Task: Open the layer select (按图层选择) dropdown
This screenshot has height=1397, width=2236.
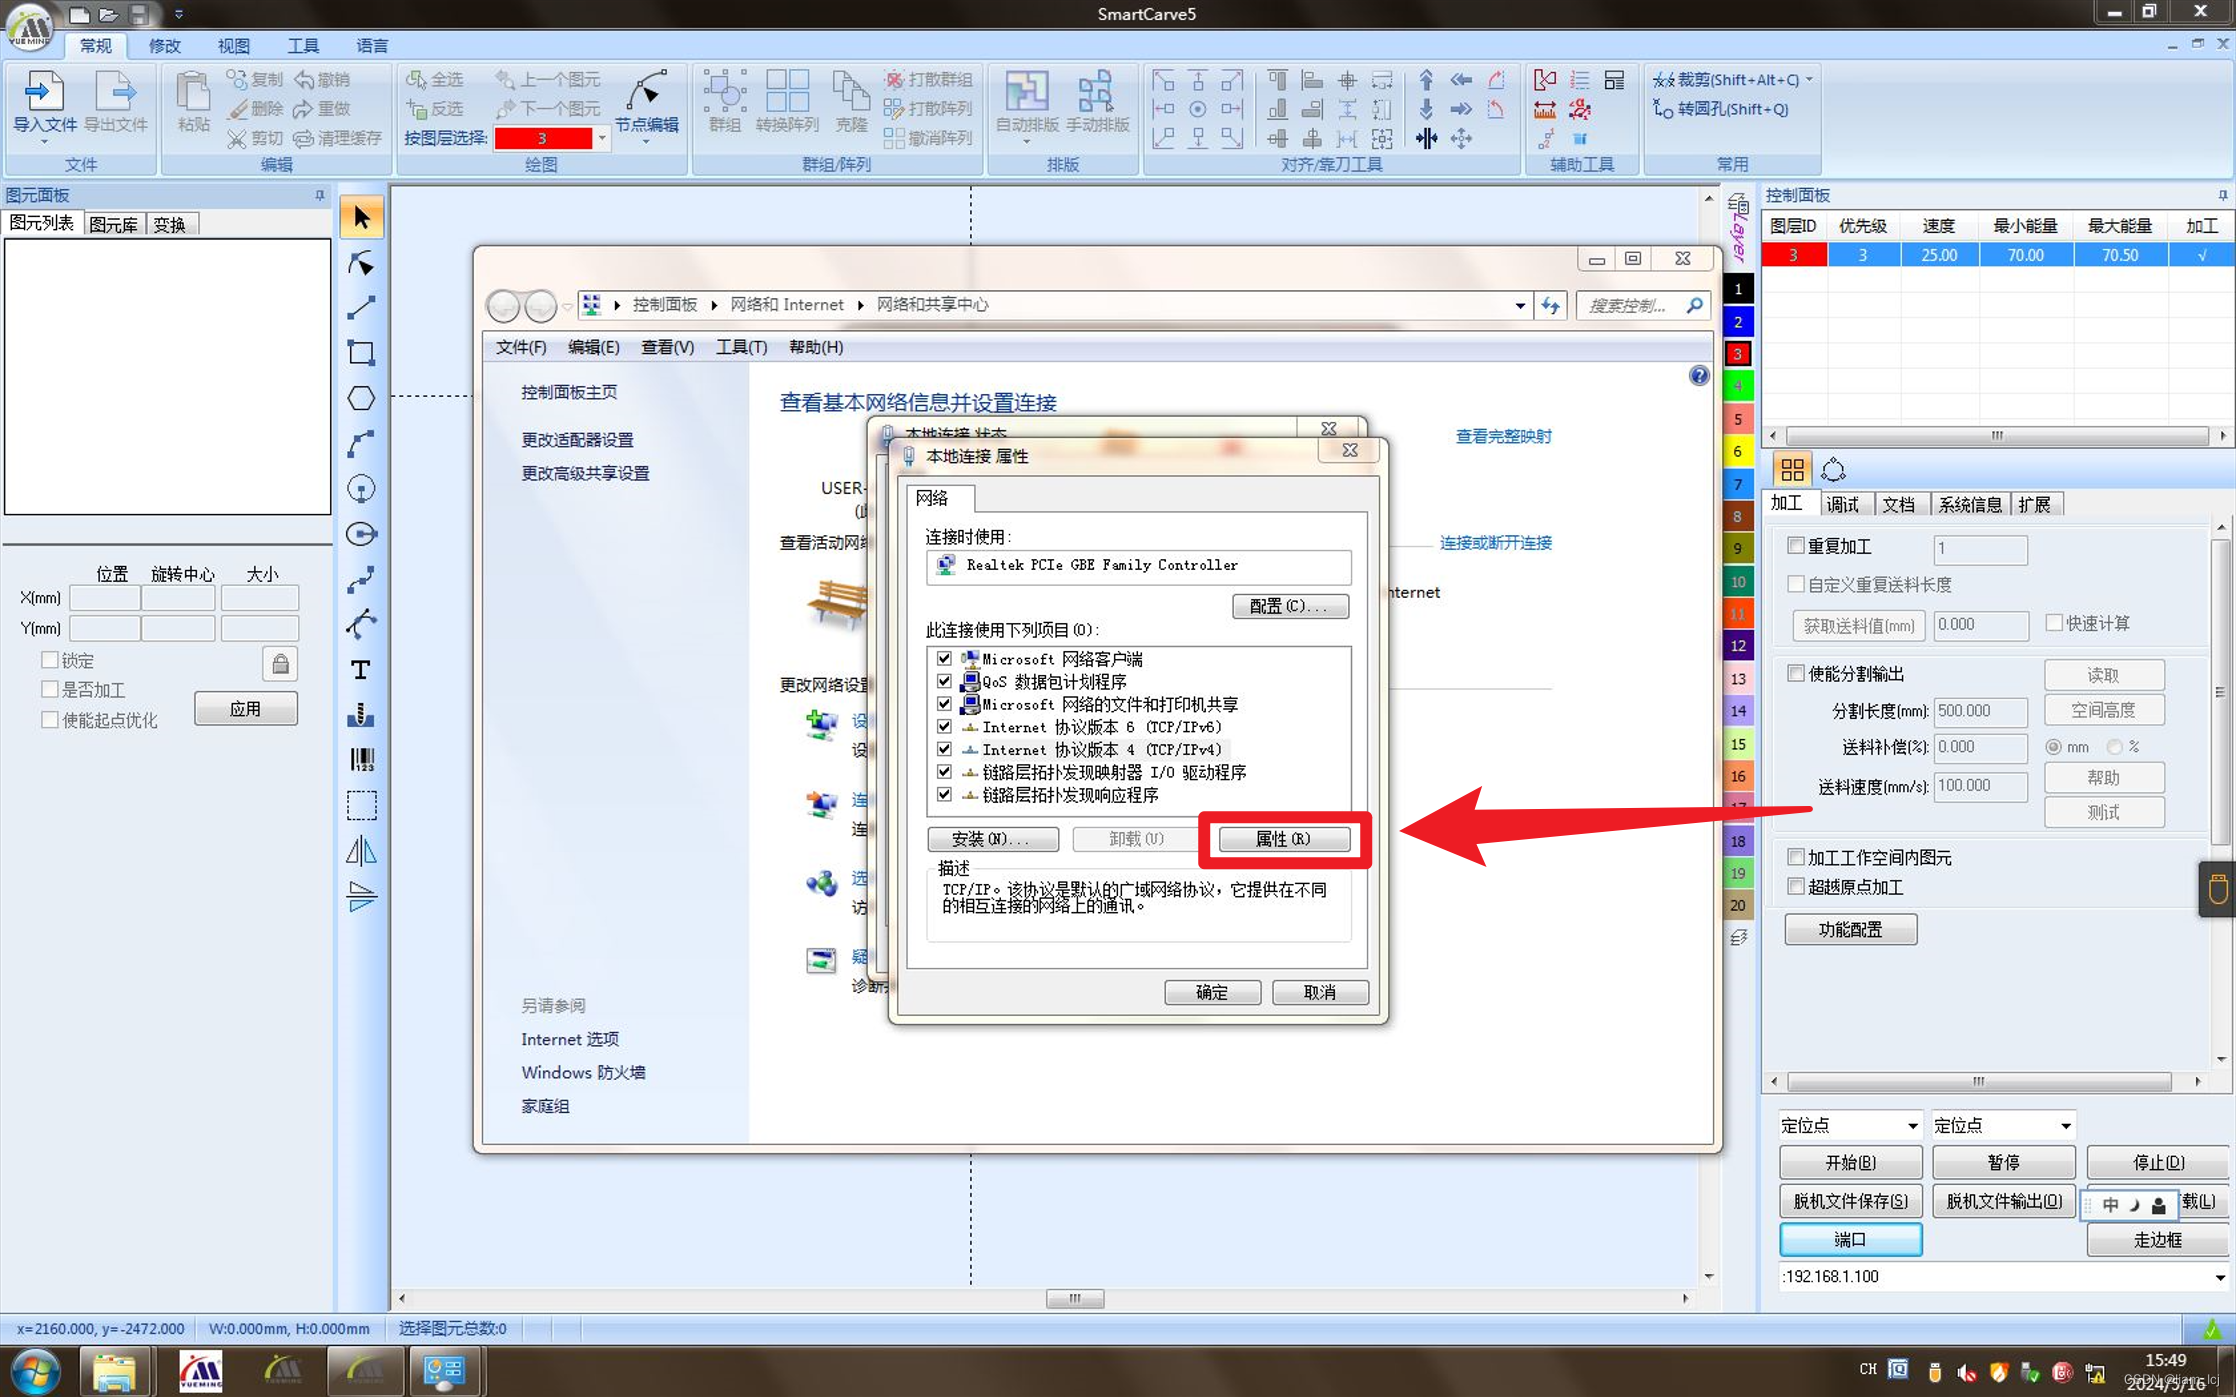Action: (x=602, y=138)
